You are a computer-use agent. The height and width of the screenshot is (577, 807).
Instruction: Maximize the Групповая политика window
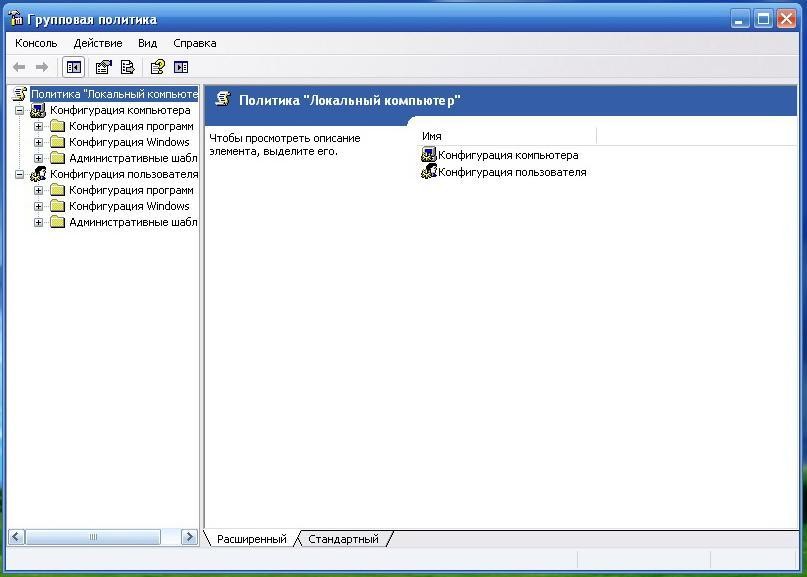click(763, 19)
